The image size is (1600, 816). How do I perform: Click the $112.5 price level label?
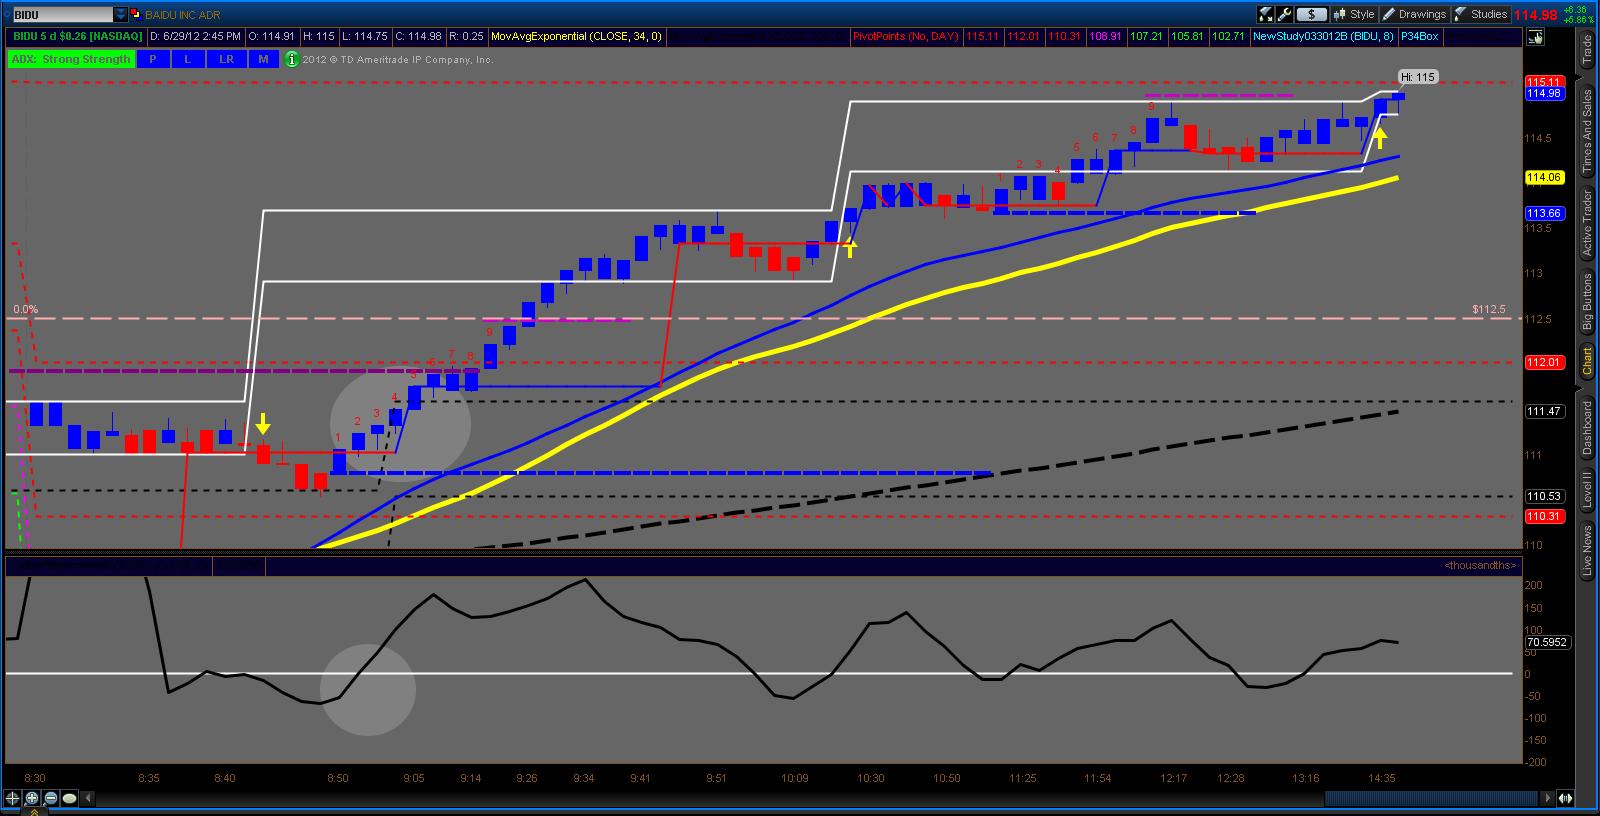point(1488,309)
